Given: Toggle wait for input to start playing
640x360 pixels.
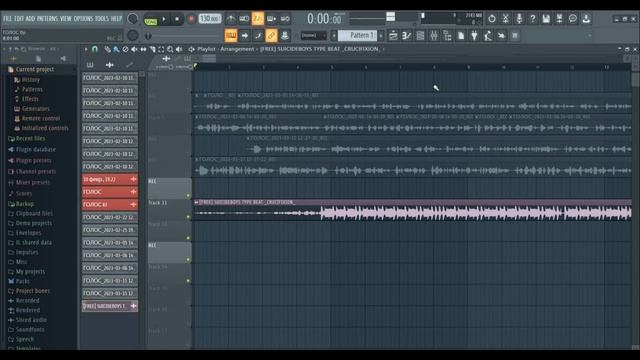Looking at the screenshot, I should pos(244,19).
